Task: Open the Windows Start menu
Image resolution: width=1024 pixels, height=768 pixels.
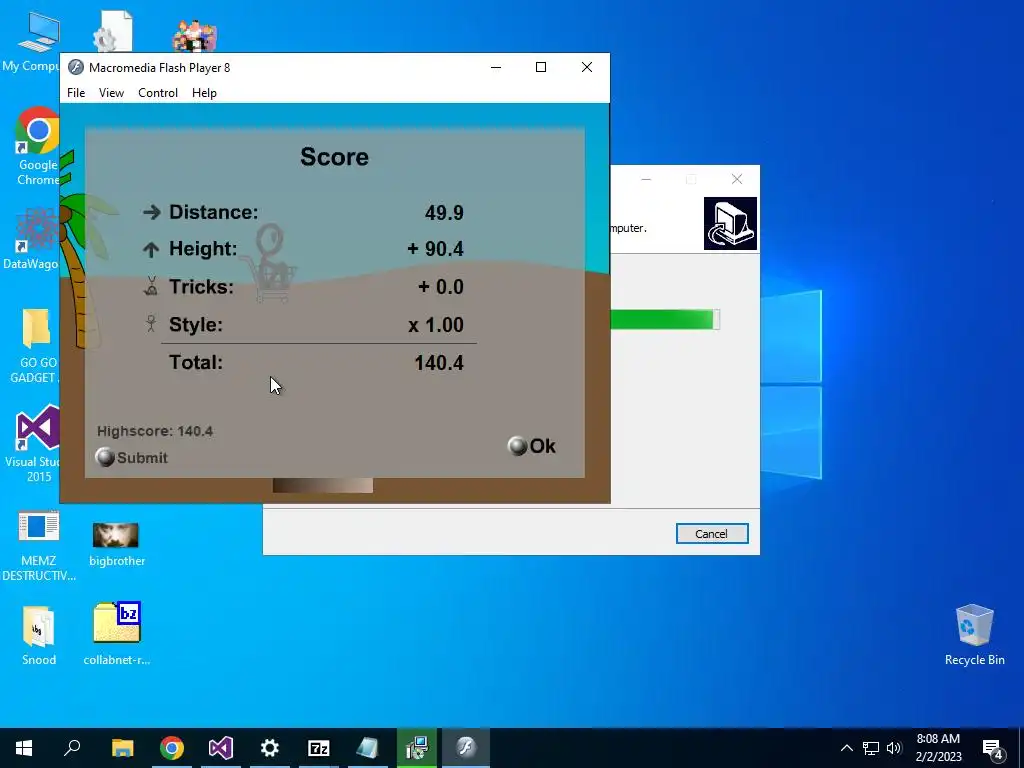Action: click(24, 748)
